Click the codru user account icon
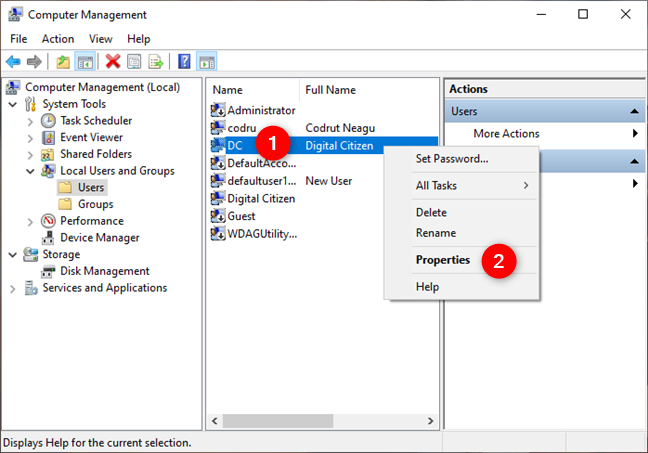648x453 pixels. (218, 128)
